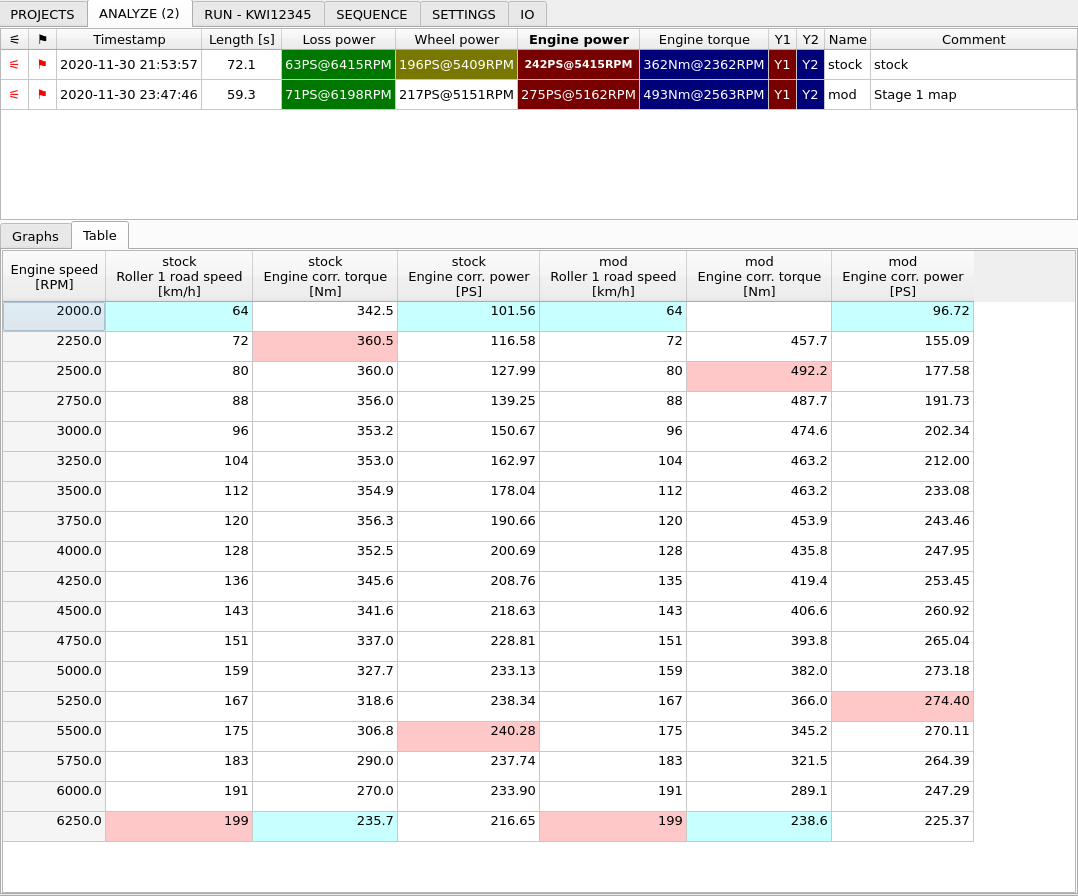
Task: Select the Table tab
Action: click(x=100, y=235)
